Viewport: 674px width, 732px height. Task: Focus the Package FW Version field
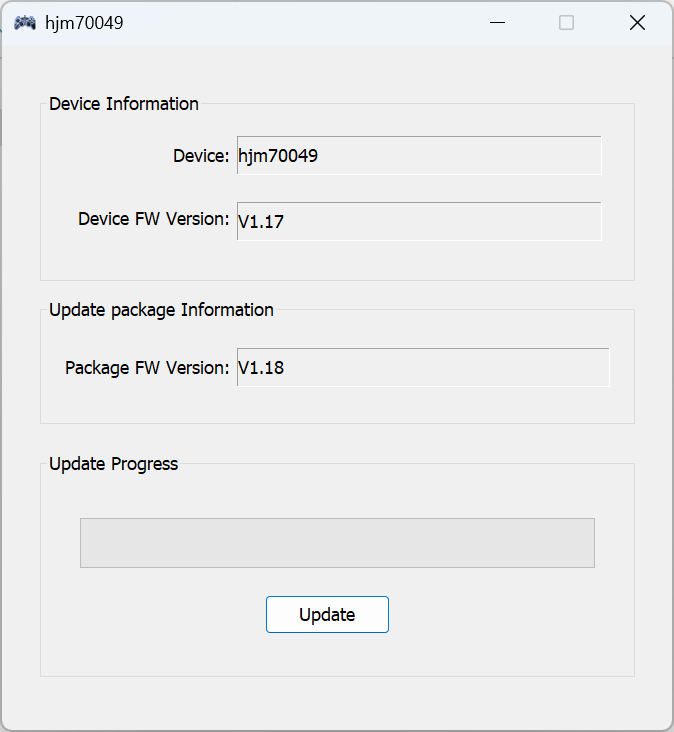coord(422,368)
